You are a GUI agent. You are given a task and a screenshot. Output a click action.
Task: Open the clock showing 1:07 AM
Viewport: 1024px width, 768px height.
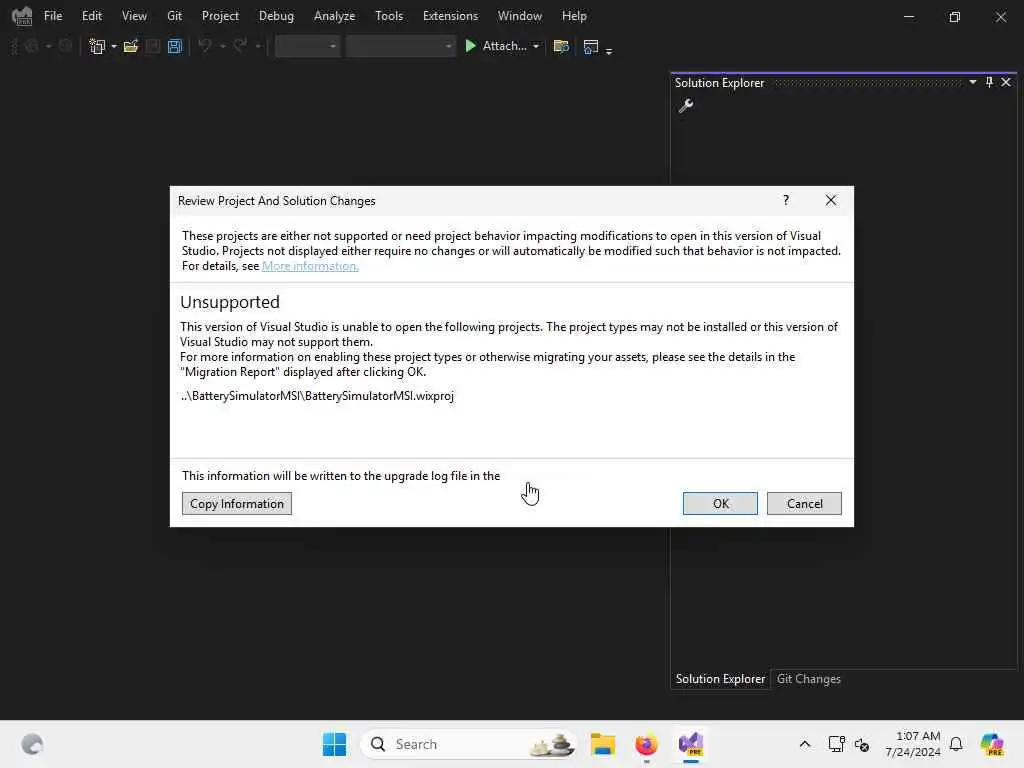[913, 744]
